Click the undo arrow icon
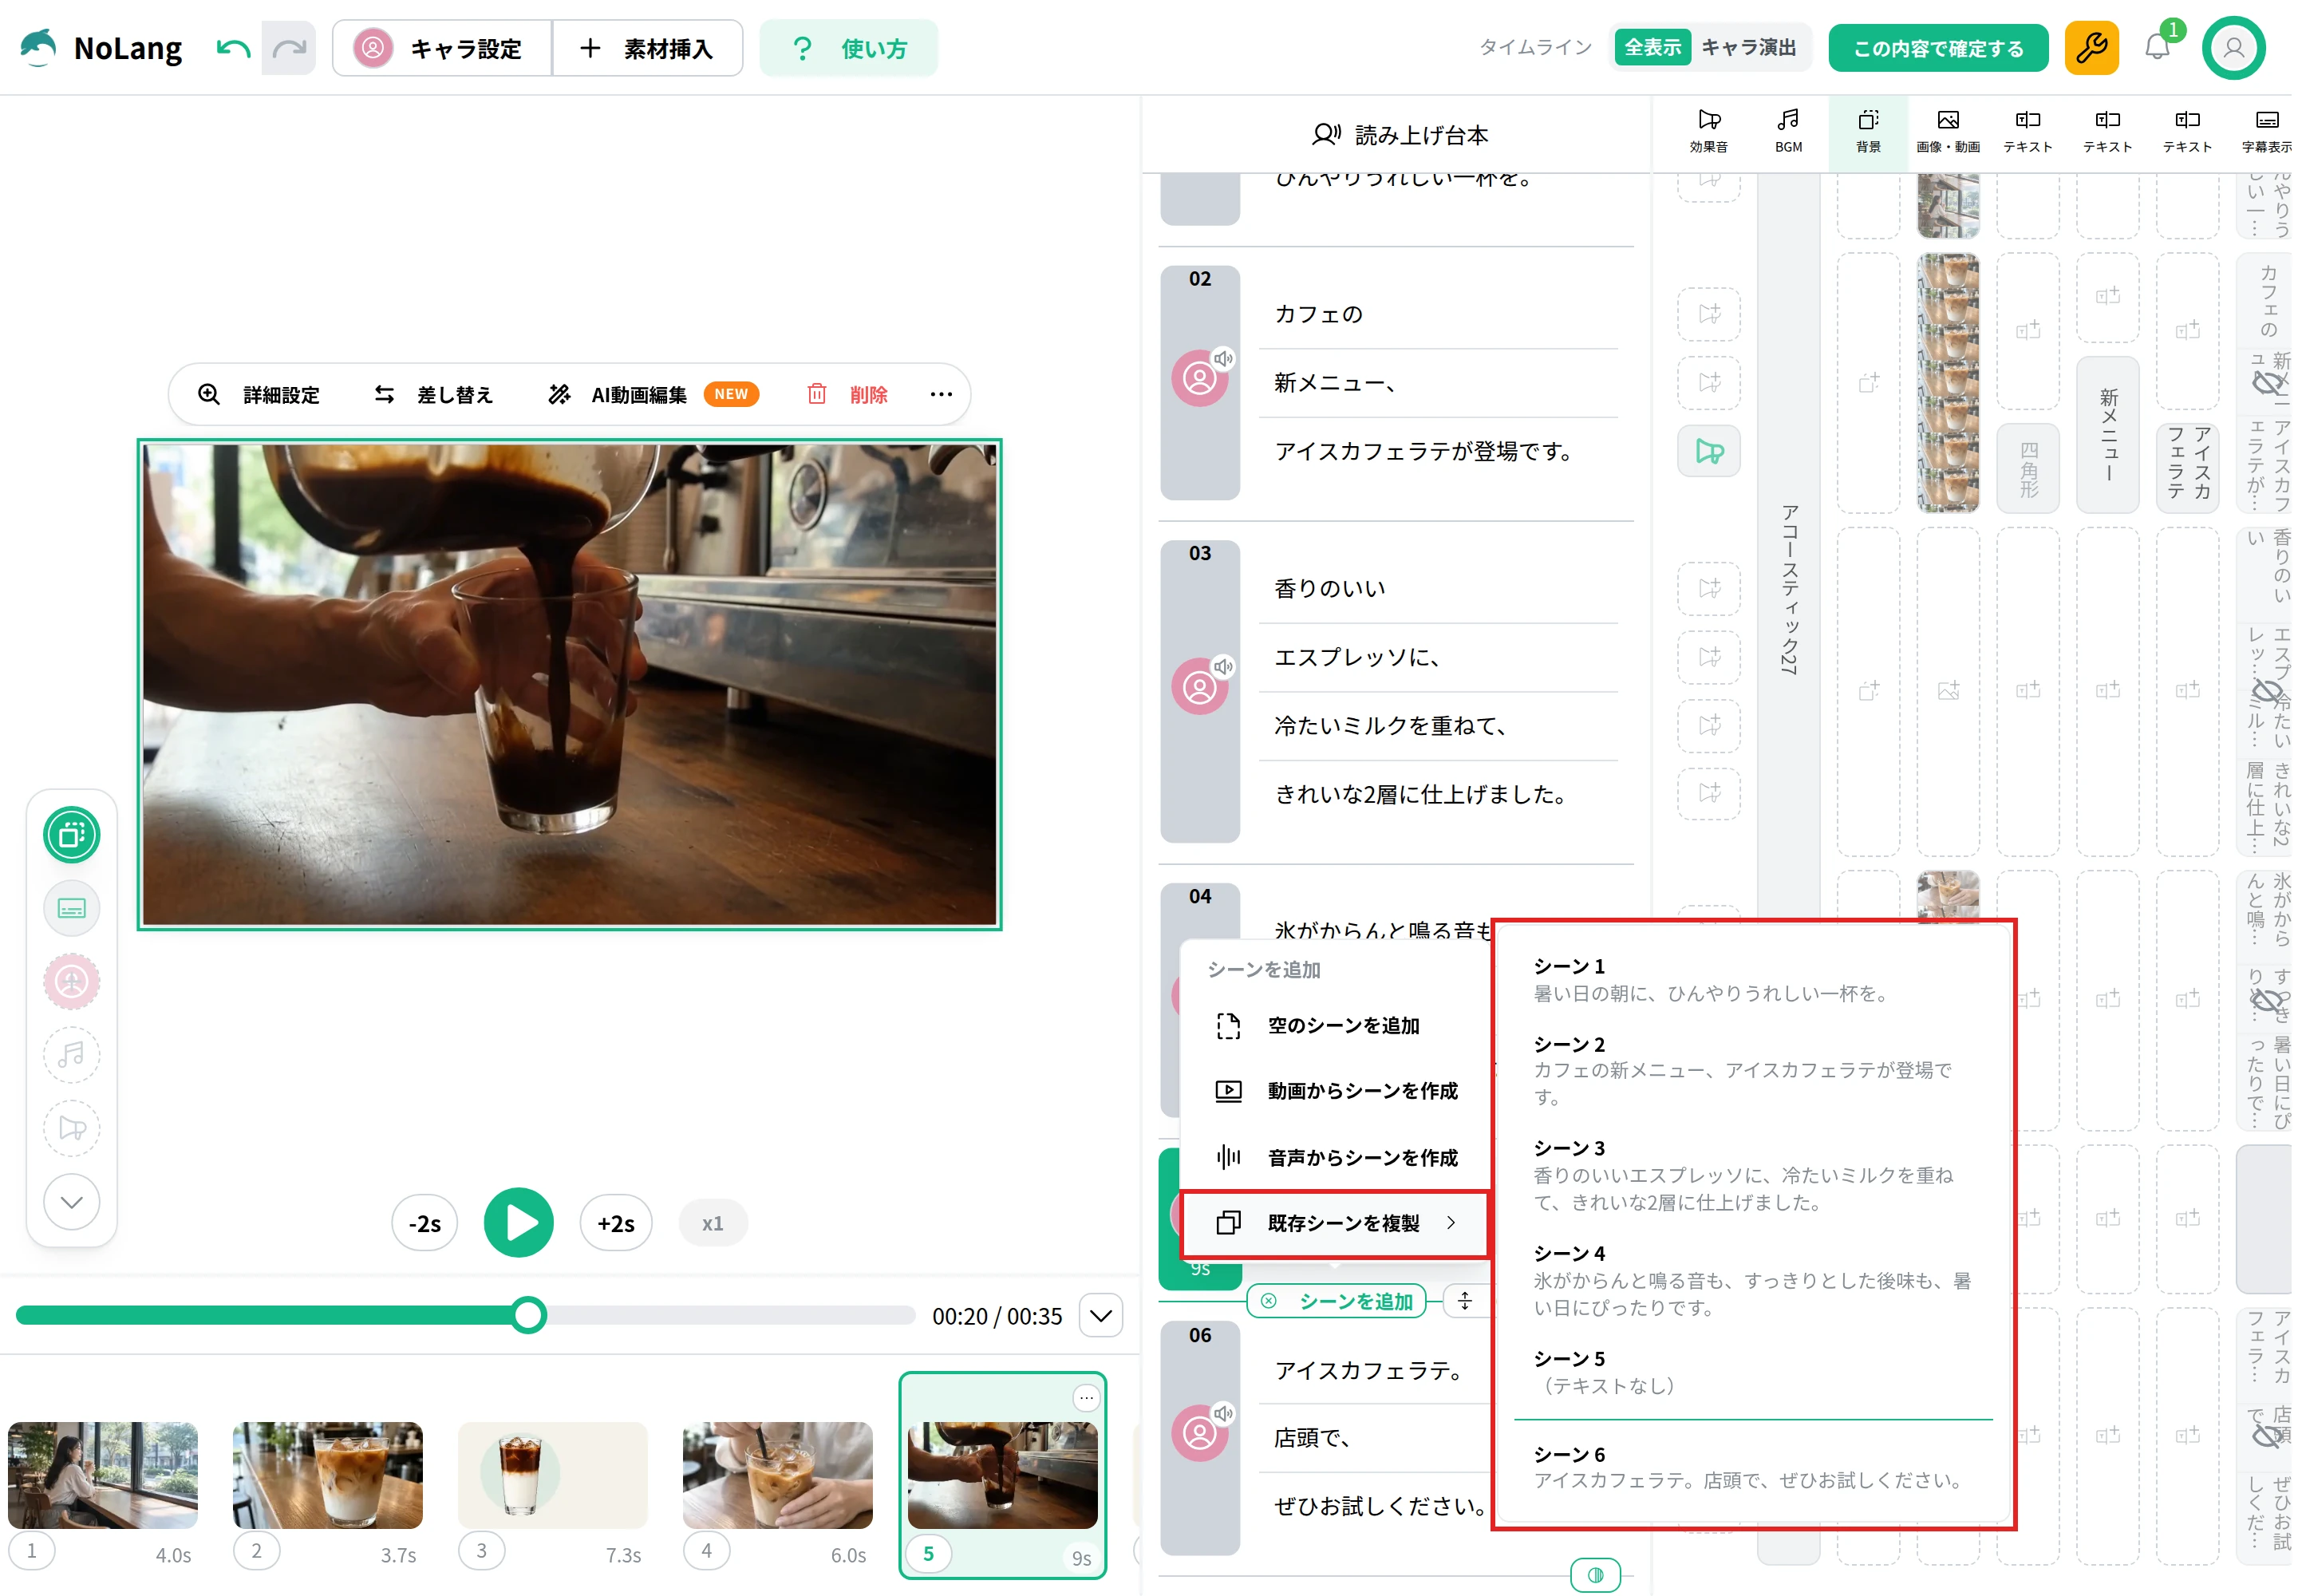 [x=233, y=48]
